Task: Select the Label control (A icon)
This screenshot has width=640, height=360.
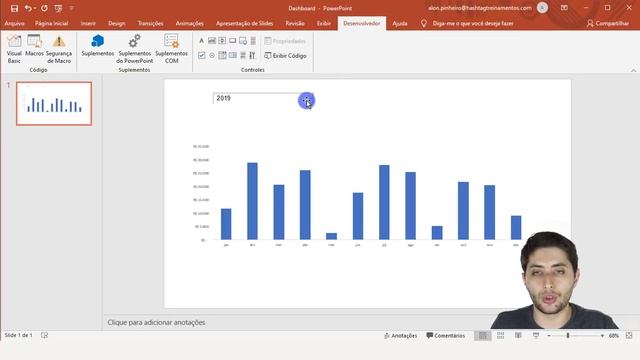Action: click(201, 41)
